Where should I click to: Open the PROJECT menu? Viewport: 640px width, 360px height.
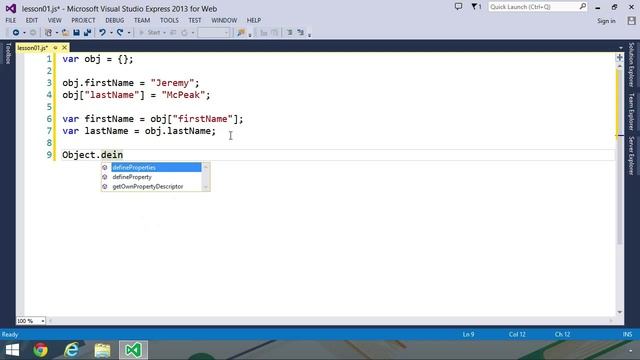pyautogui.click(x=83, y=20)
